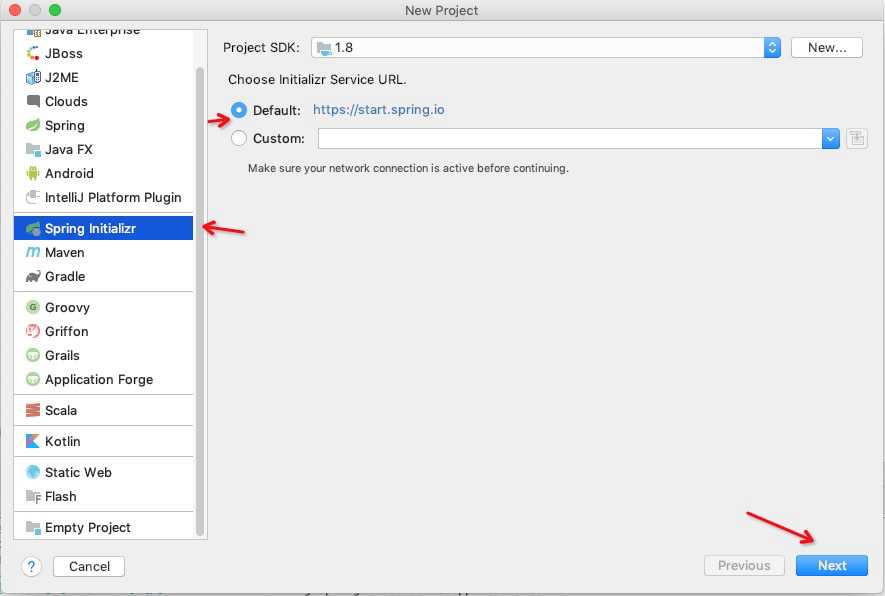The image size is (885, 596).
Task: Click the Grails icon
Action: click(33, 355)
